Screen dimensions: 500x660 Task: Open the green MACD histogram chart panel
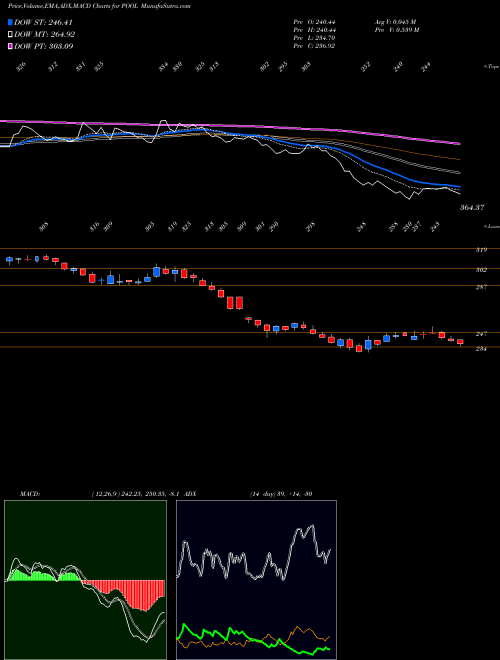(85, 580)
